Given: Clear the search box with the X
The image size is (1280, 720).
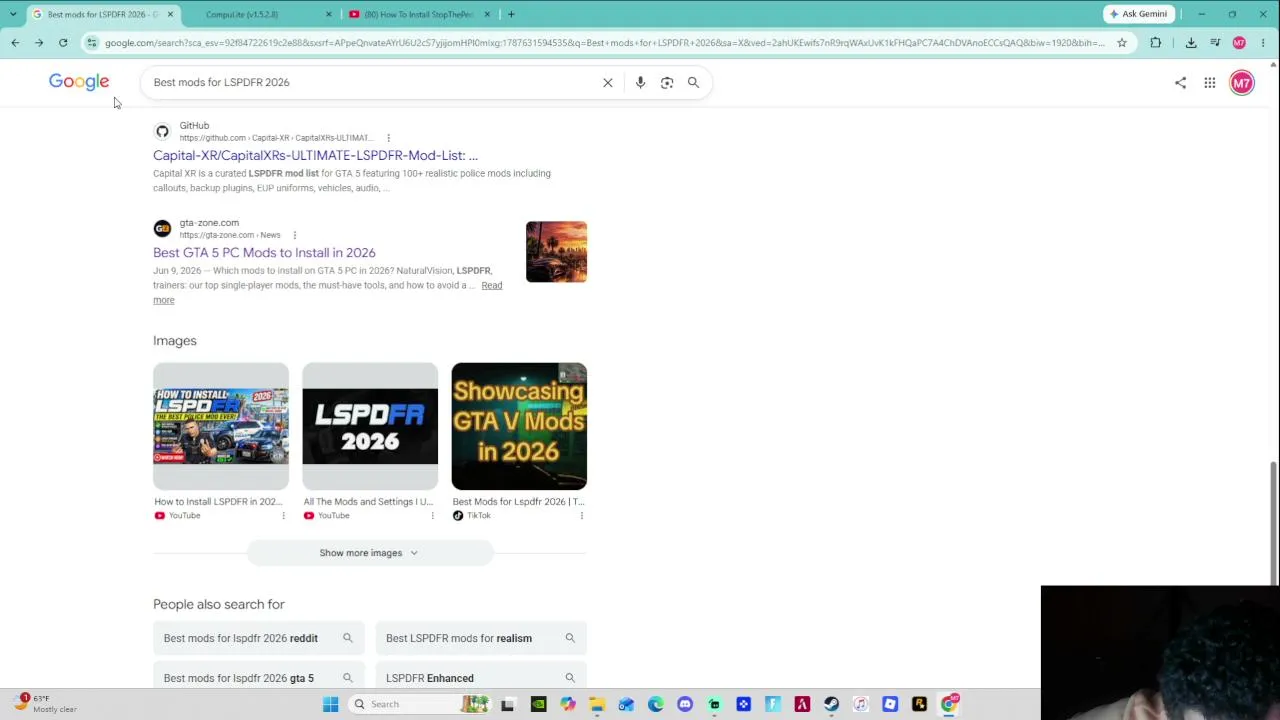Looking at the screenshot, I should click(x=607, y=83).
